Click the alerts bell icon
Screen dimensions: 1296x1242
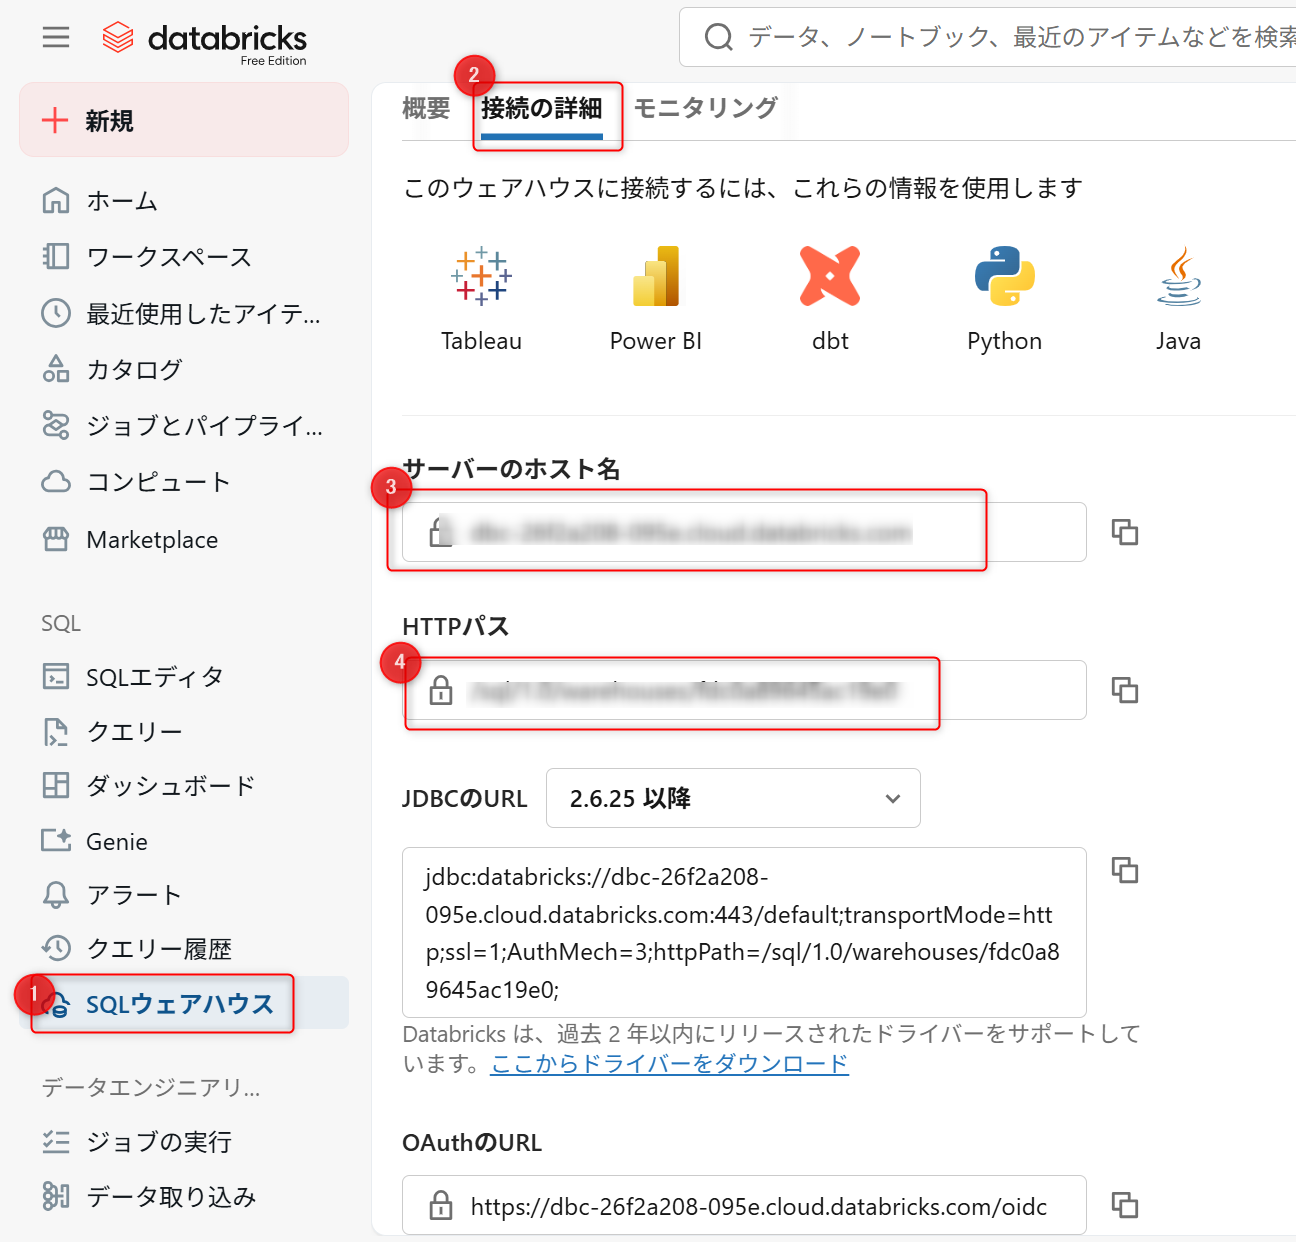tap(56, 894)
